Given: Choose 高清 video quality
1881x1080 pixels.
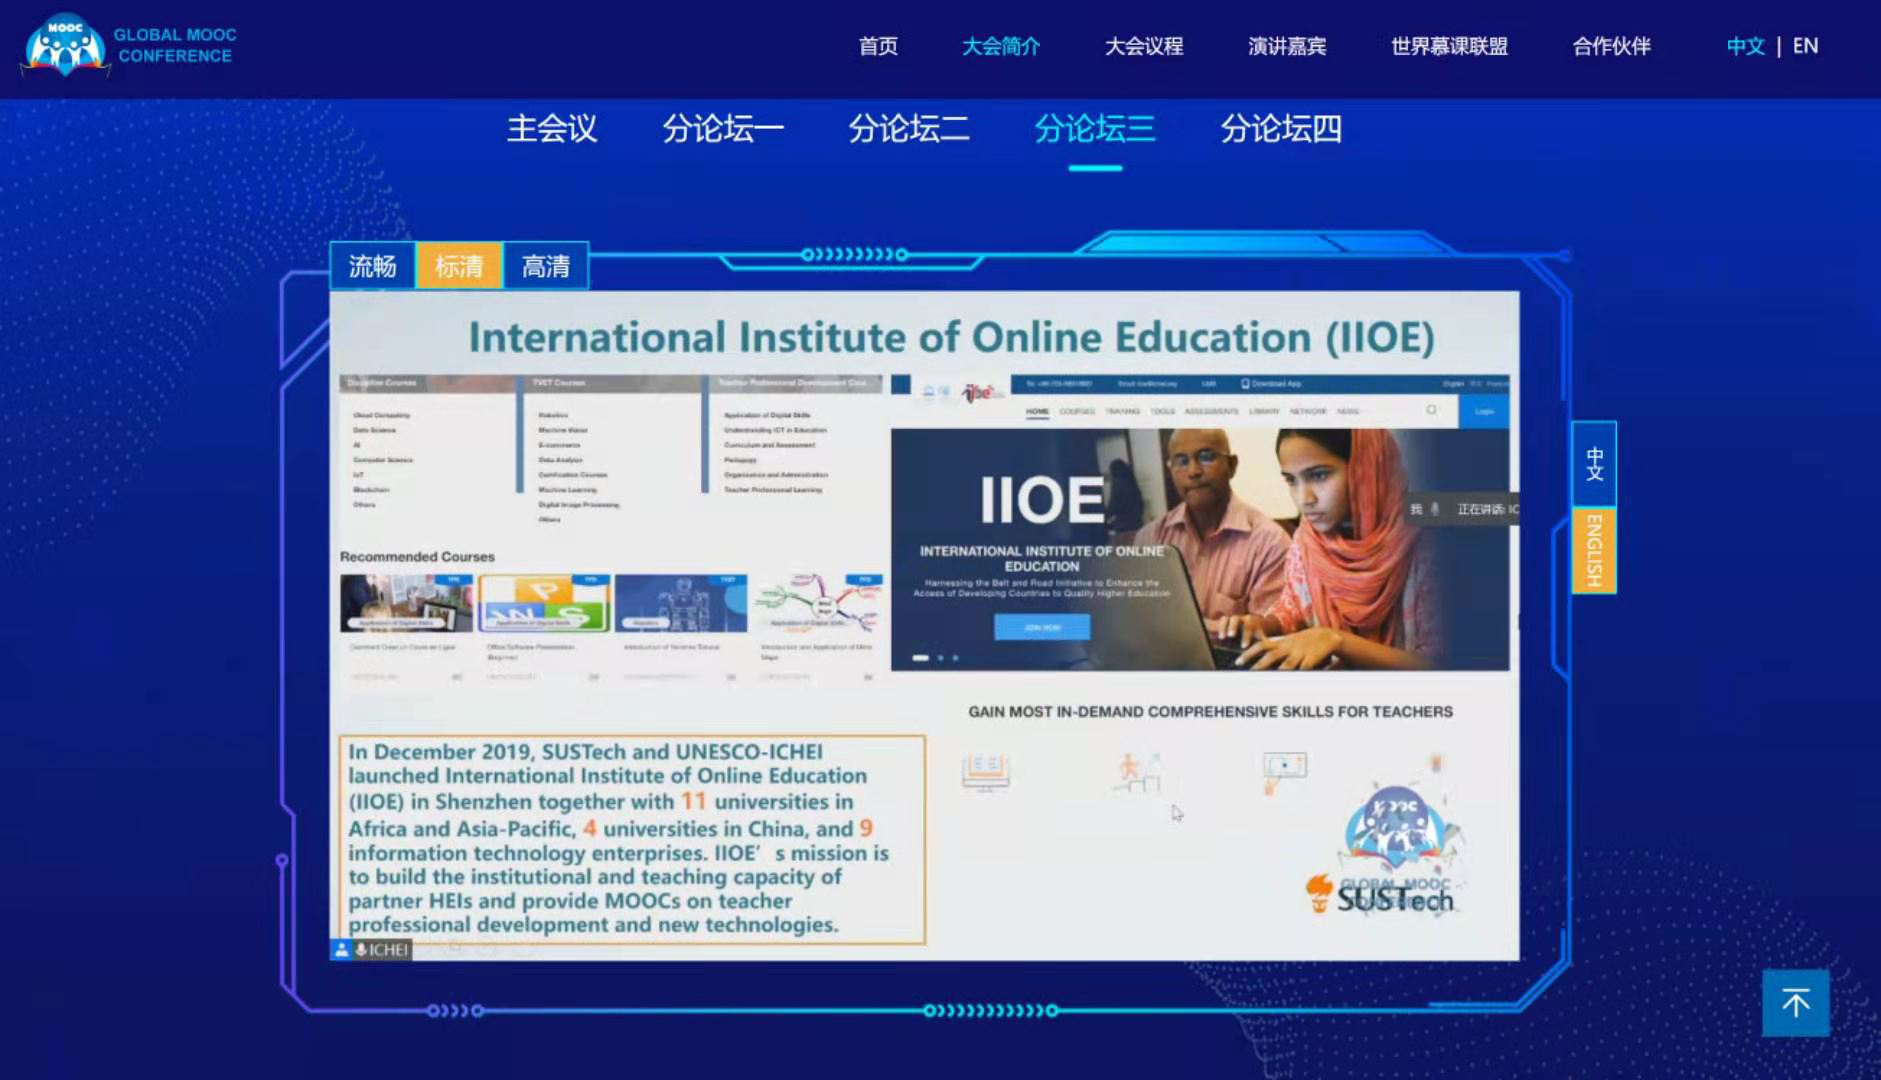Looking at the screenshot, I should (546, 266).
